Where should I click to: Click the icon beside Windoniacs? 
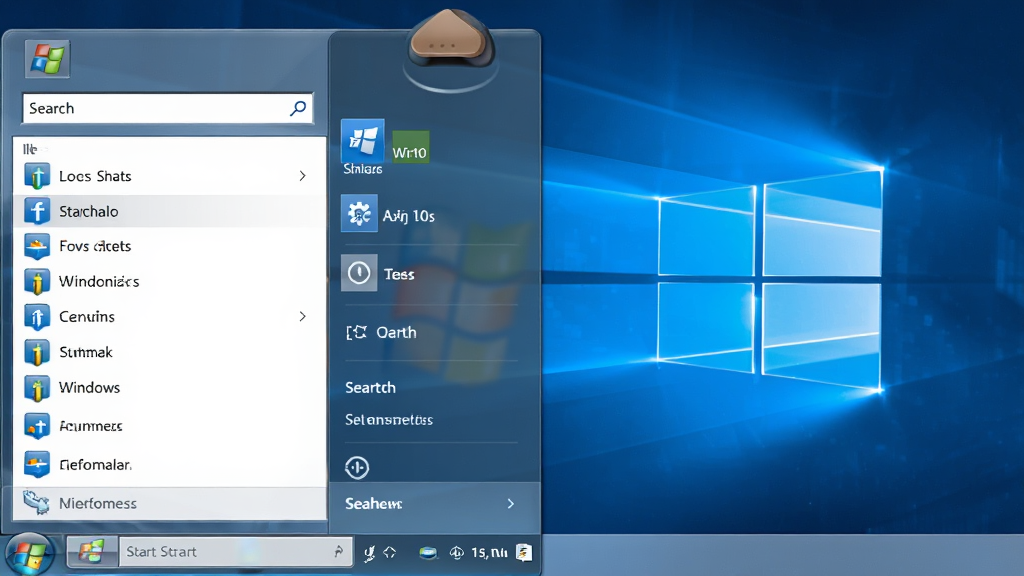[x=37, y=281]
